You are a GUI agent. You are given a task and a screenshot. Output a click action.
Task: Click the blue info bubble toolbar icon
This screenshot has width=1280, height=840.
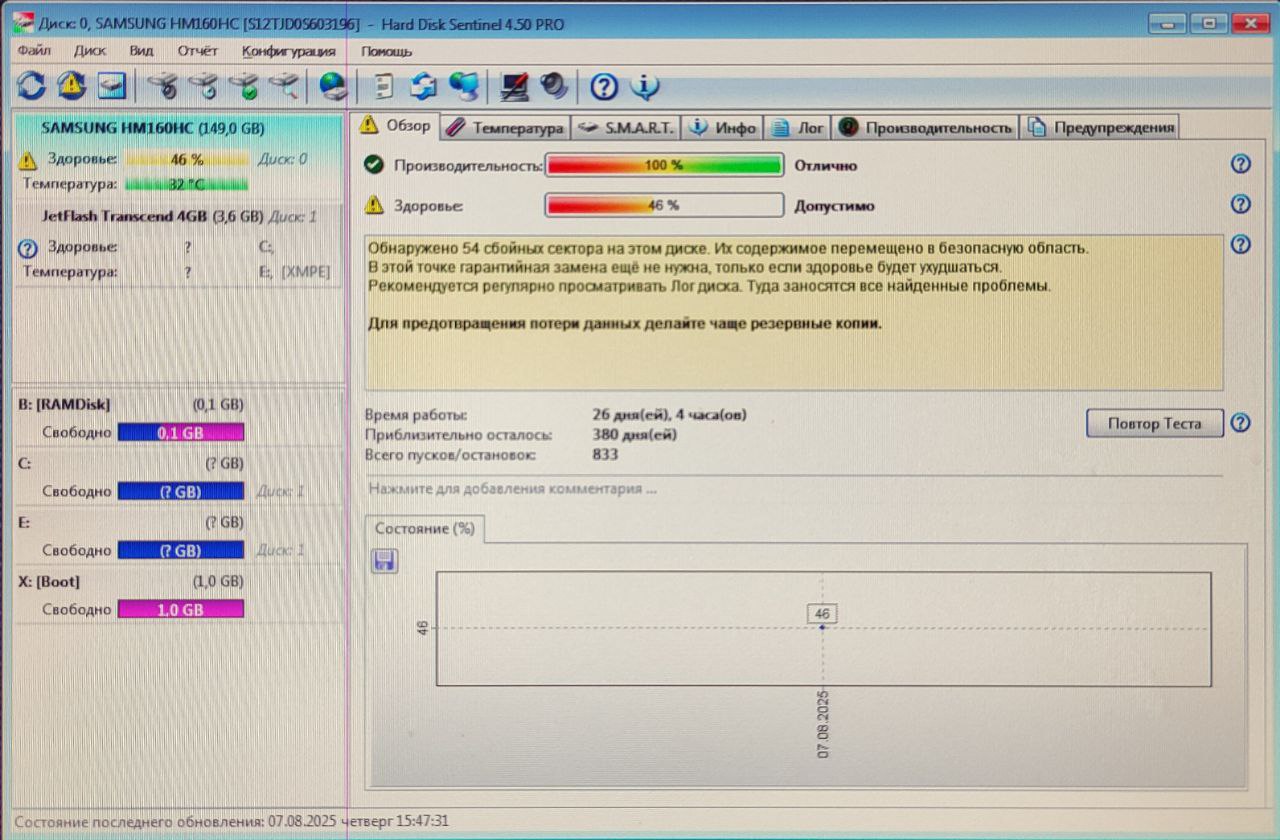(645, 87)
